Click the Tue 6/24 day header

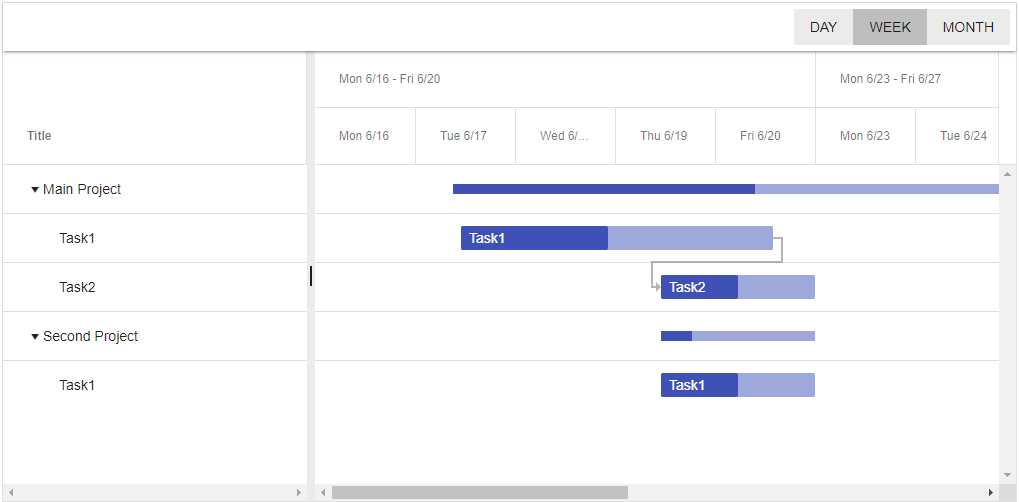coord(957,136)
